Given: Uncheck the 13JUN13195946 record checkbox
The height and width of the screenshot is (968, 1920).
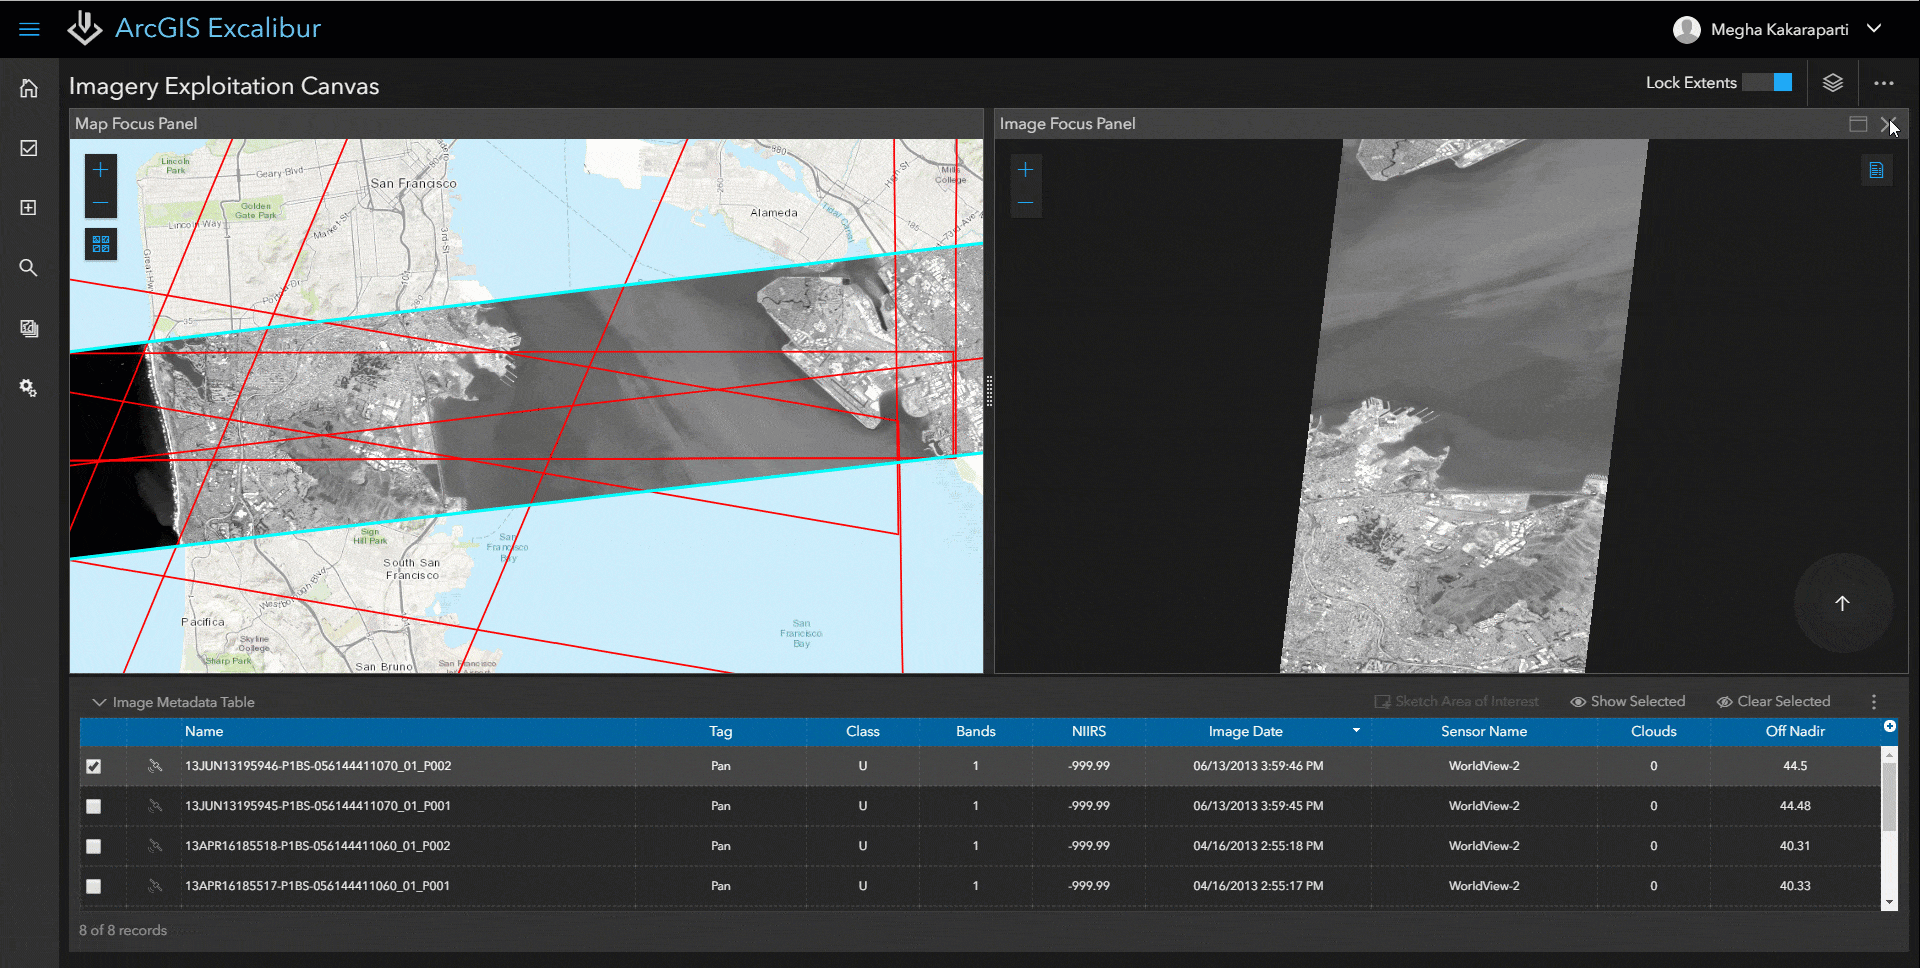Looking at the screenshot, I should click(x=93, y=766).
